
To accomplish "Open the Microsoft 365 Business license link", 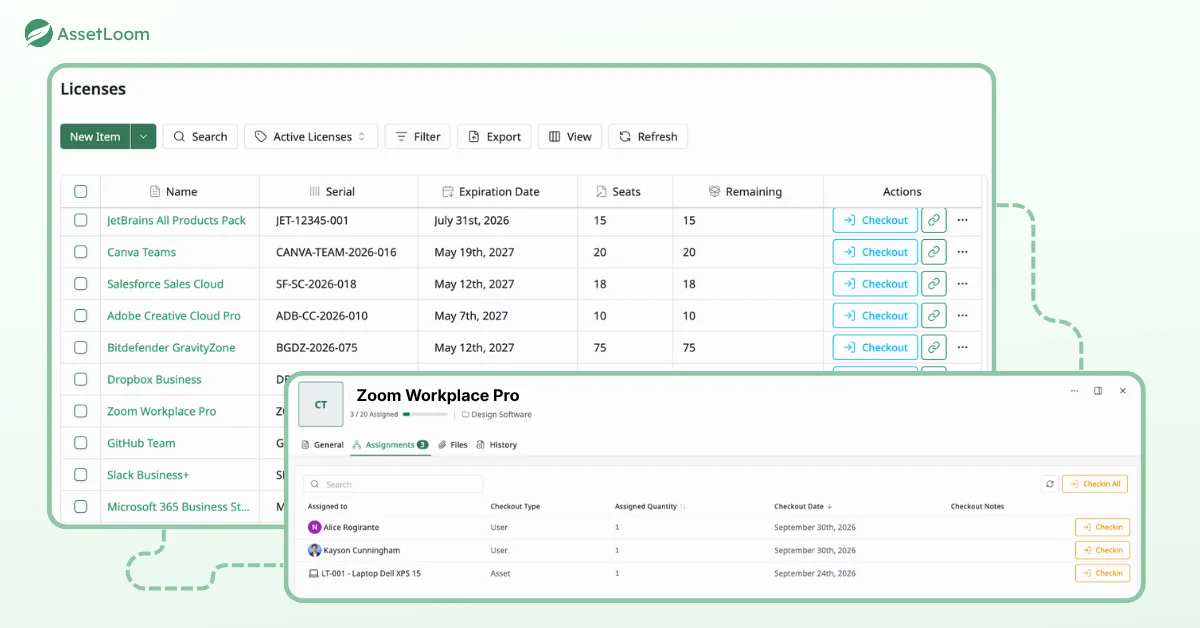I will tap(178, 507).
